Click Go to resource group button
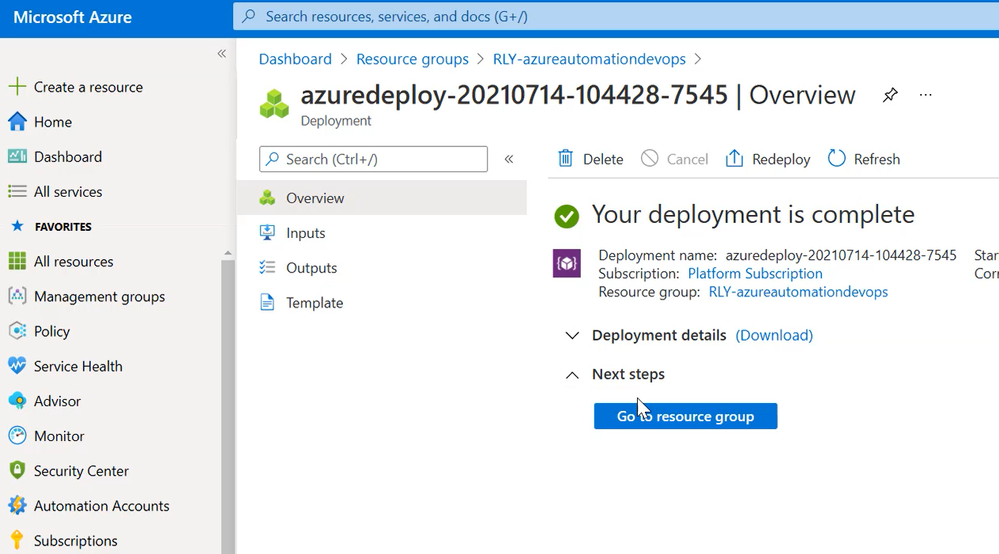This screenshot has height=554, width=999. tap(686, 416)
